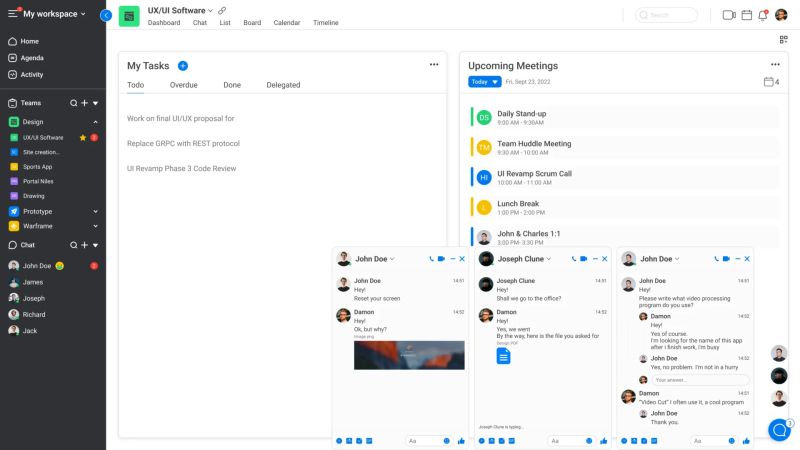Open the widget layout icon below the profile avatar

pos(784,40)
